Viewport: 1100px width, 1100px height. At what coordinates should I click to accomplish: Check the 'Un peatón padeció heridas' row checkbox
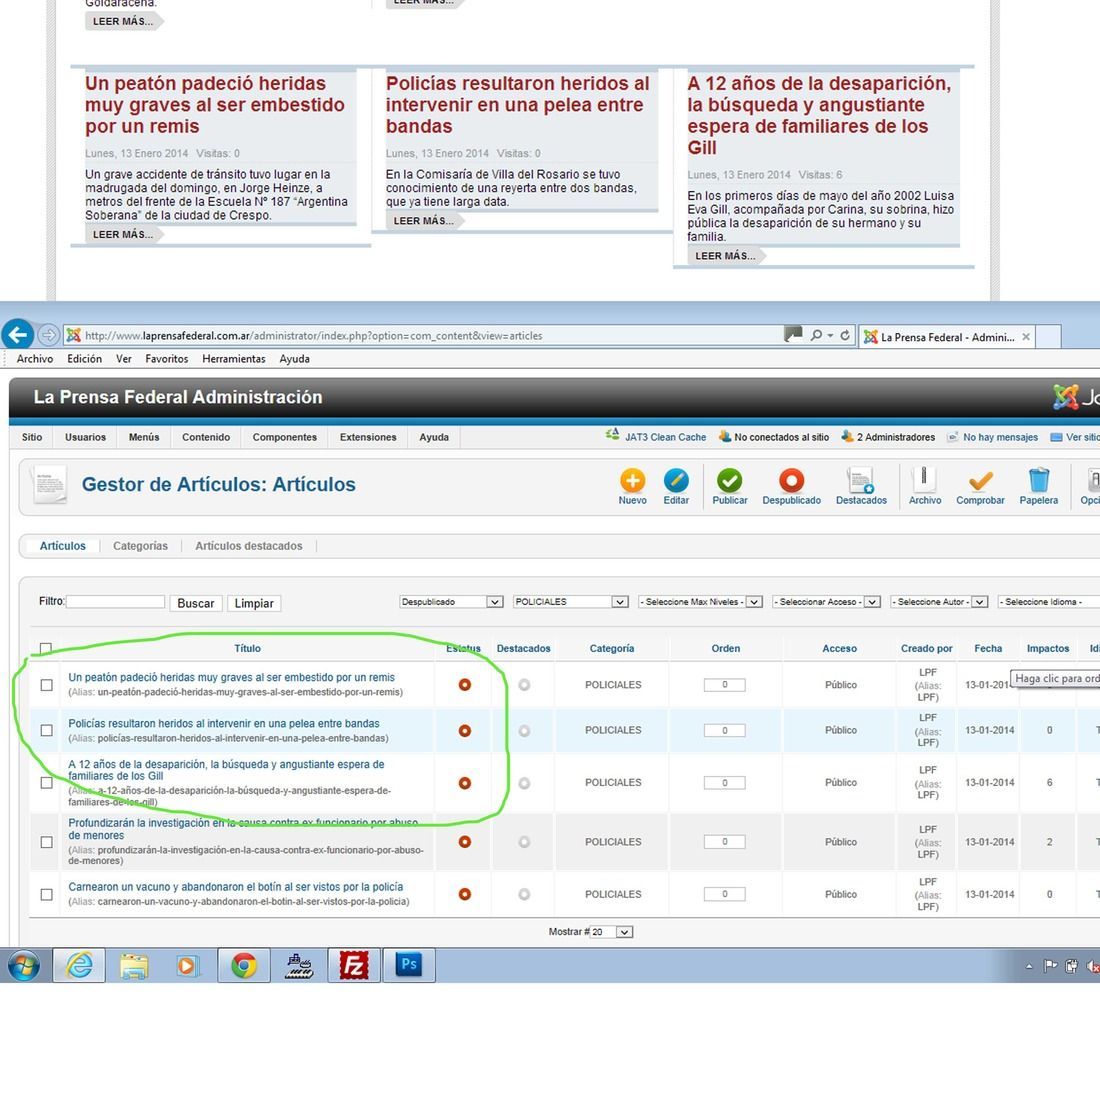tap(46, 685)
